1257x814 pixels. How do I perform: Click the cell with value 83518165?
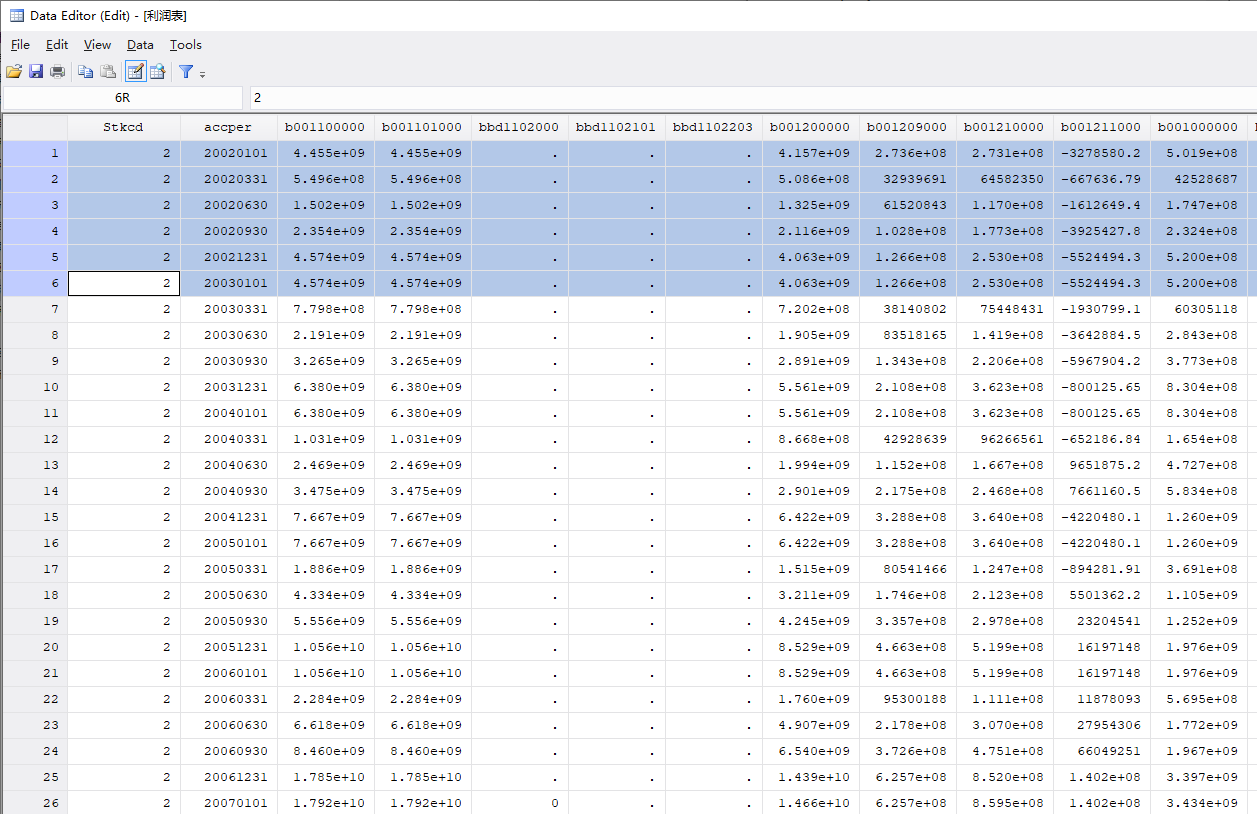pos(907,335)
